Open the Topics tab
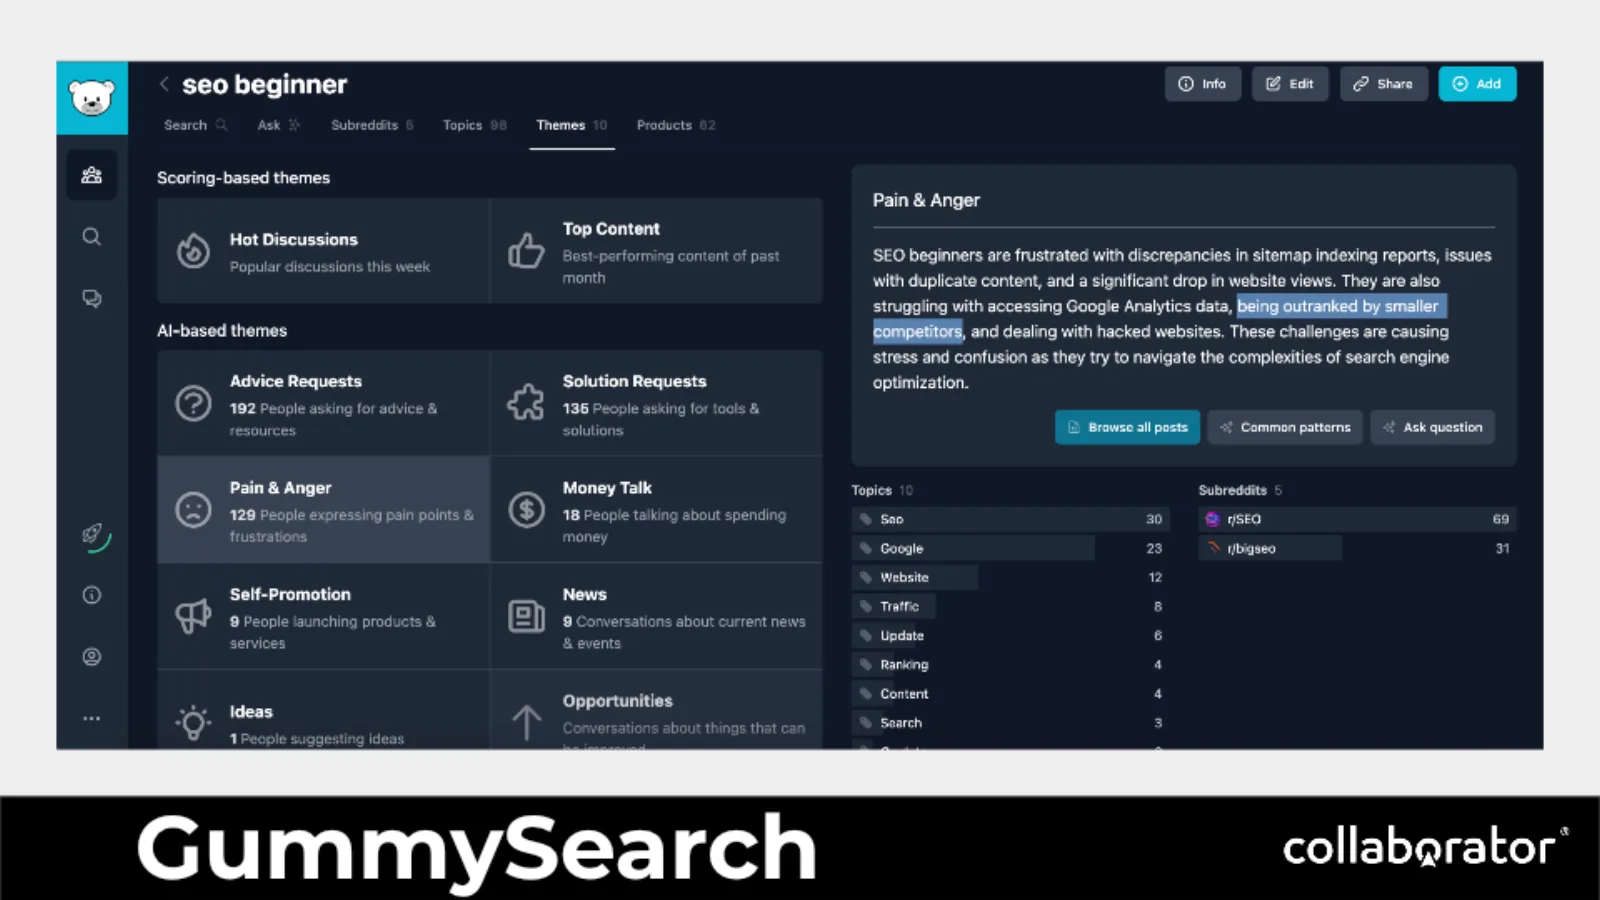The image size is (1600, 900). [475, 125]
